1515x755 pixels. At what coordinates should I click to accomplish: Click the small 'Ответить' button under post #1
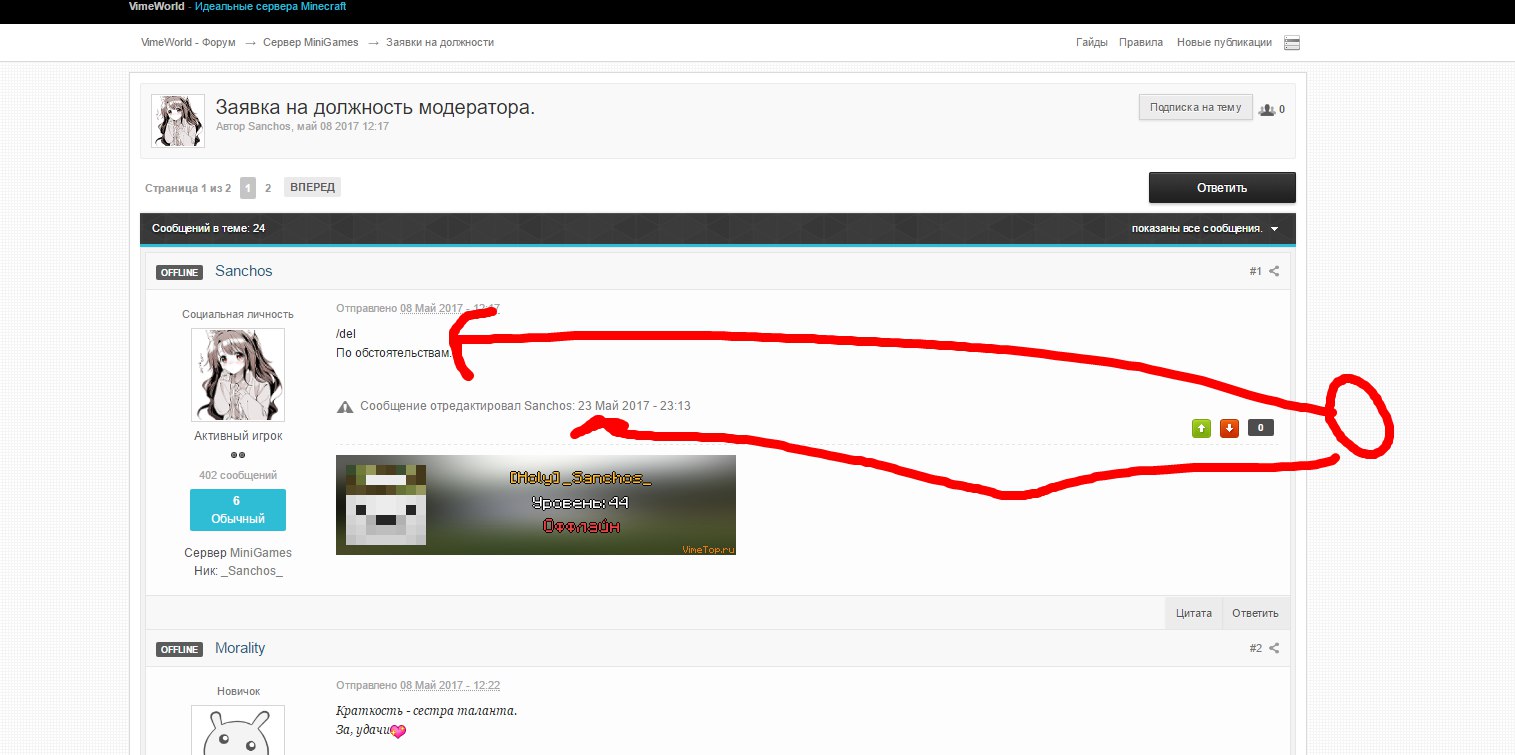(1256, 613)
